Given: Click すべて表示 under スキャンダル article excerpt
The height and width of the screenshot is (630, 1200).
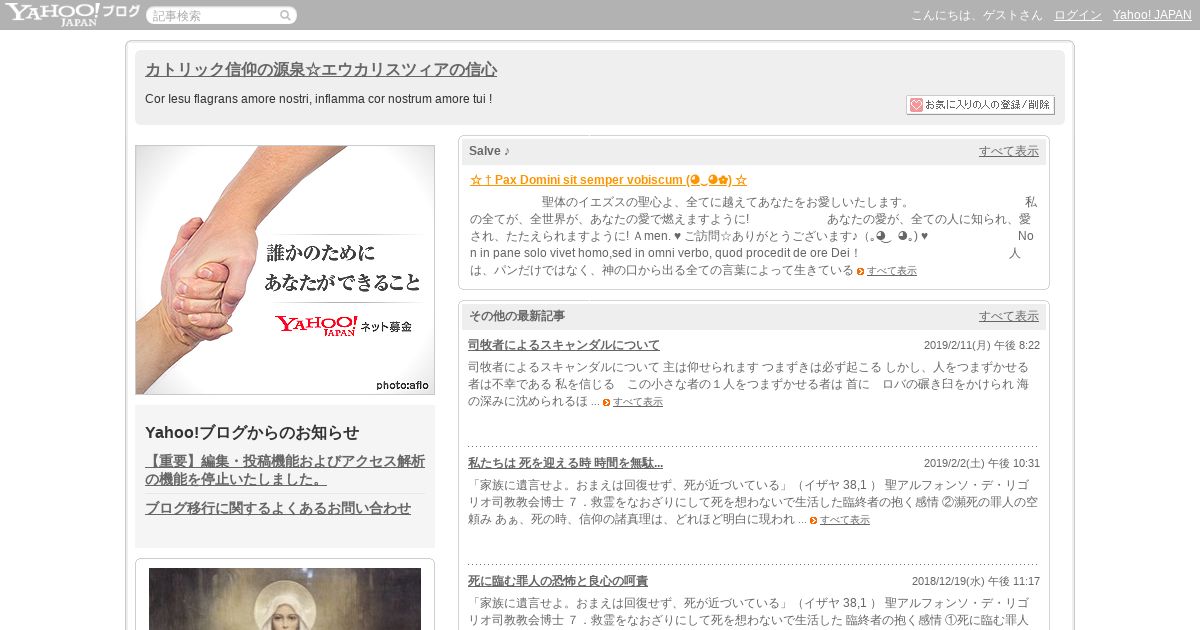Looking at the screenshot, I should [x=637, y=402].
